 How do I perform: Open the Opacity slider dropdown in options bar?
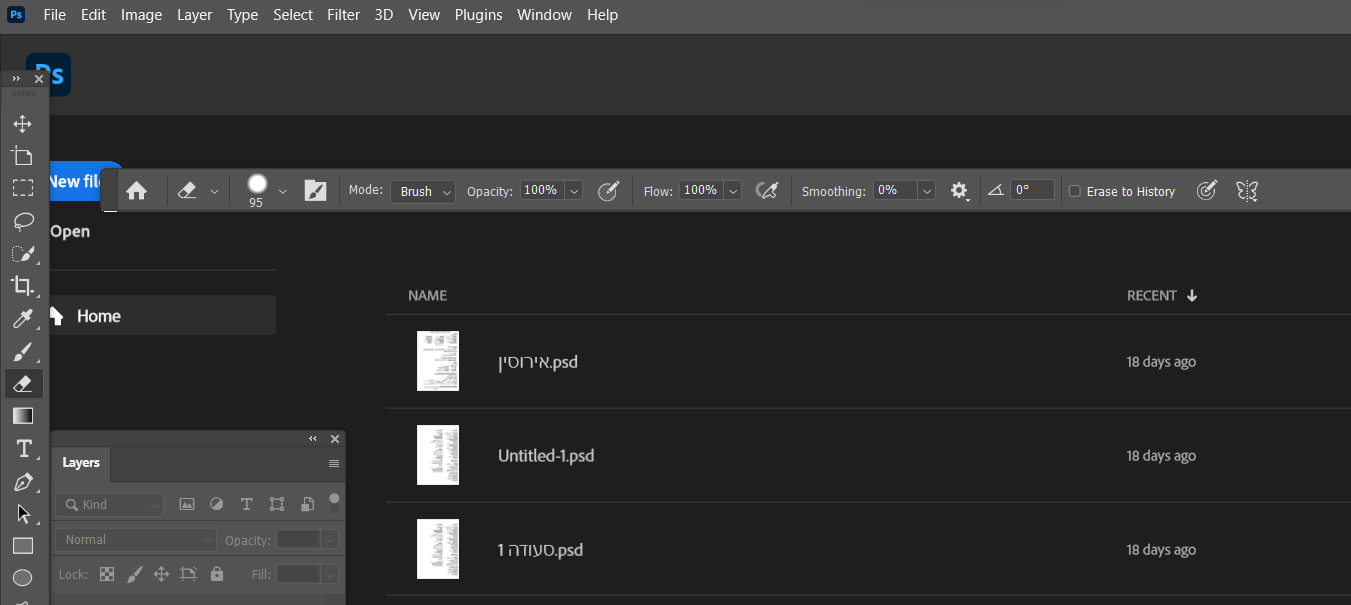574,191
